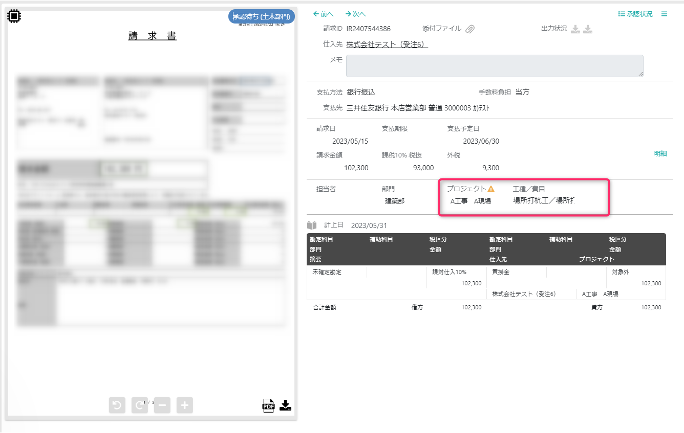Viewport: 684px width, 433px height.
Task: Click the first download icon beside 出力状況
Action: click(x=575, y=29)
